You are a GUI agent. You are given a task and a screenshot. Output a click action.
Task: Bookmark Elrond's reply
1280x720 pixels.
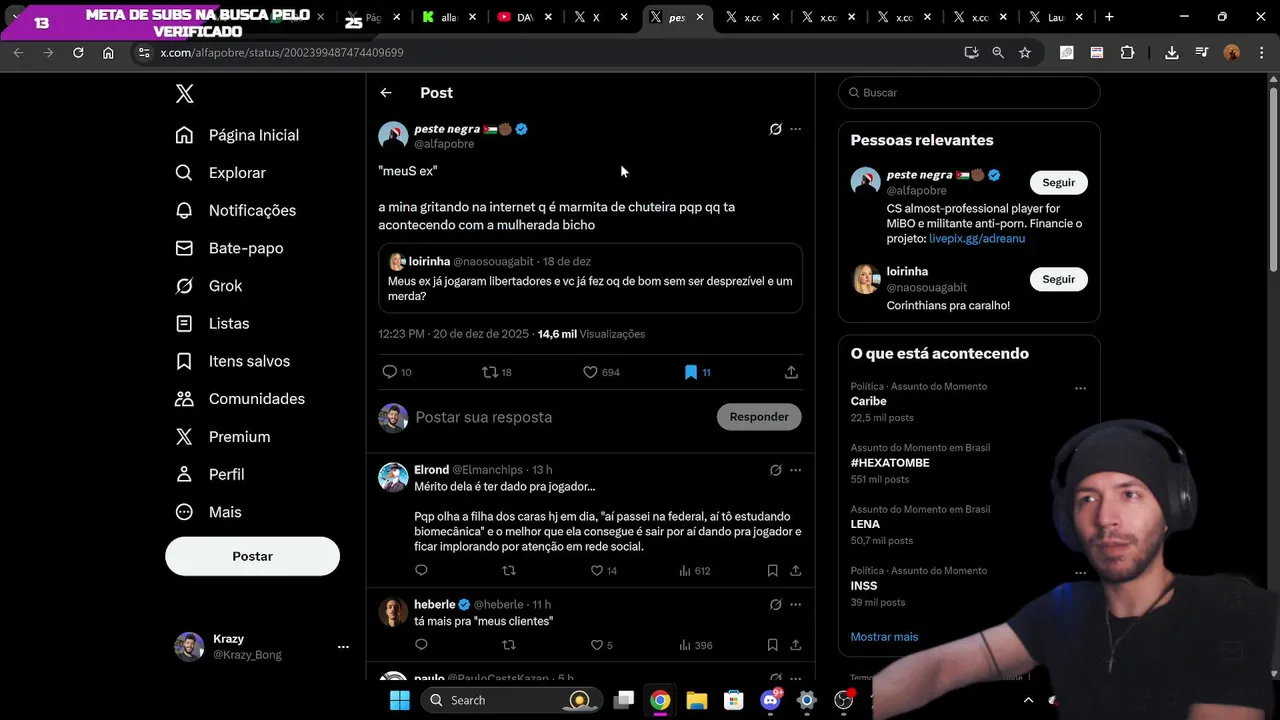[772, 571]
